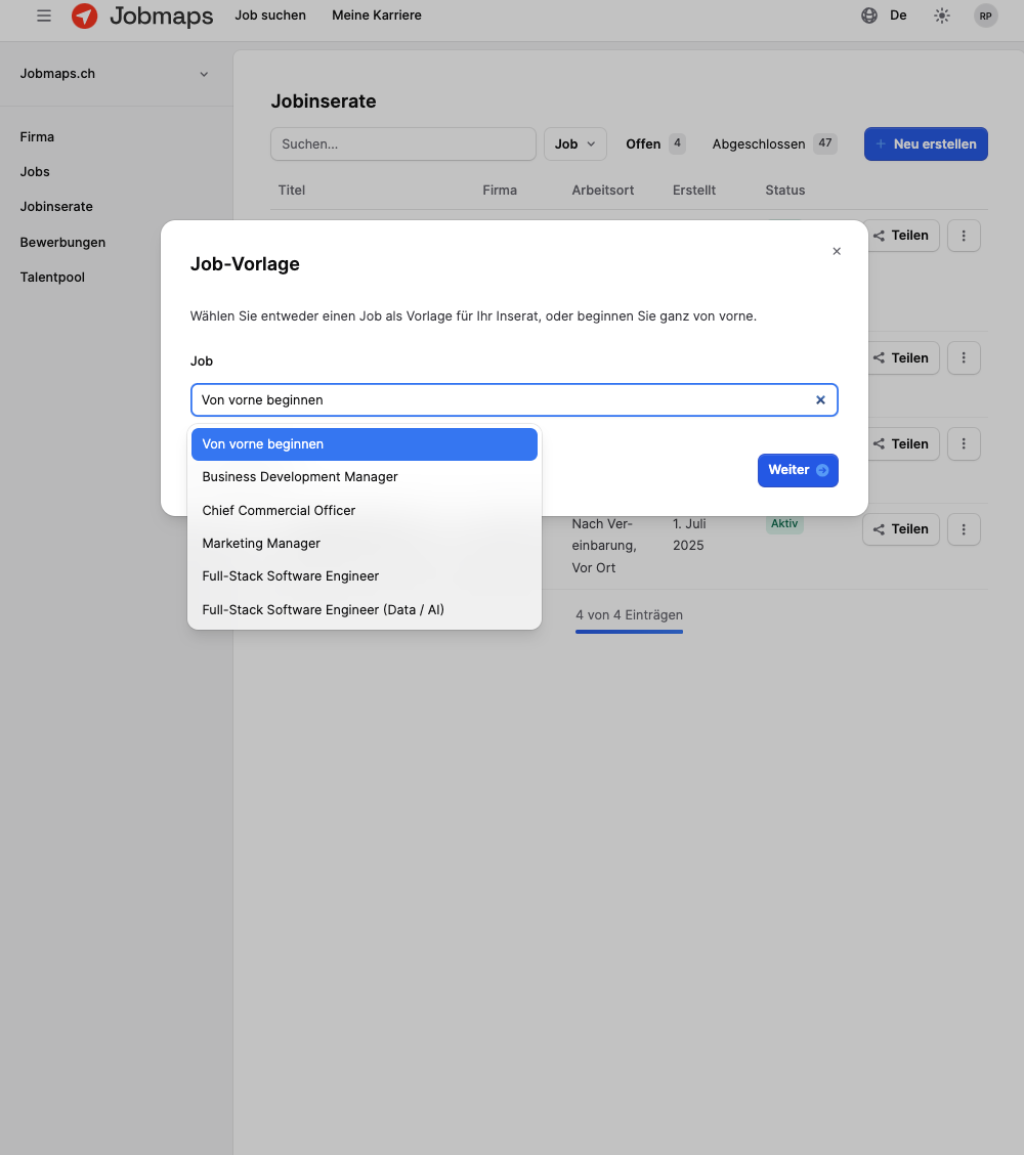Choose Chief Commercial Officer from list
This screenshot has height=1155, width=1024.
tap(279, 510)
